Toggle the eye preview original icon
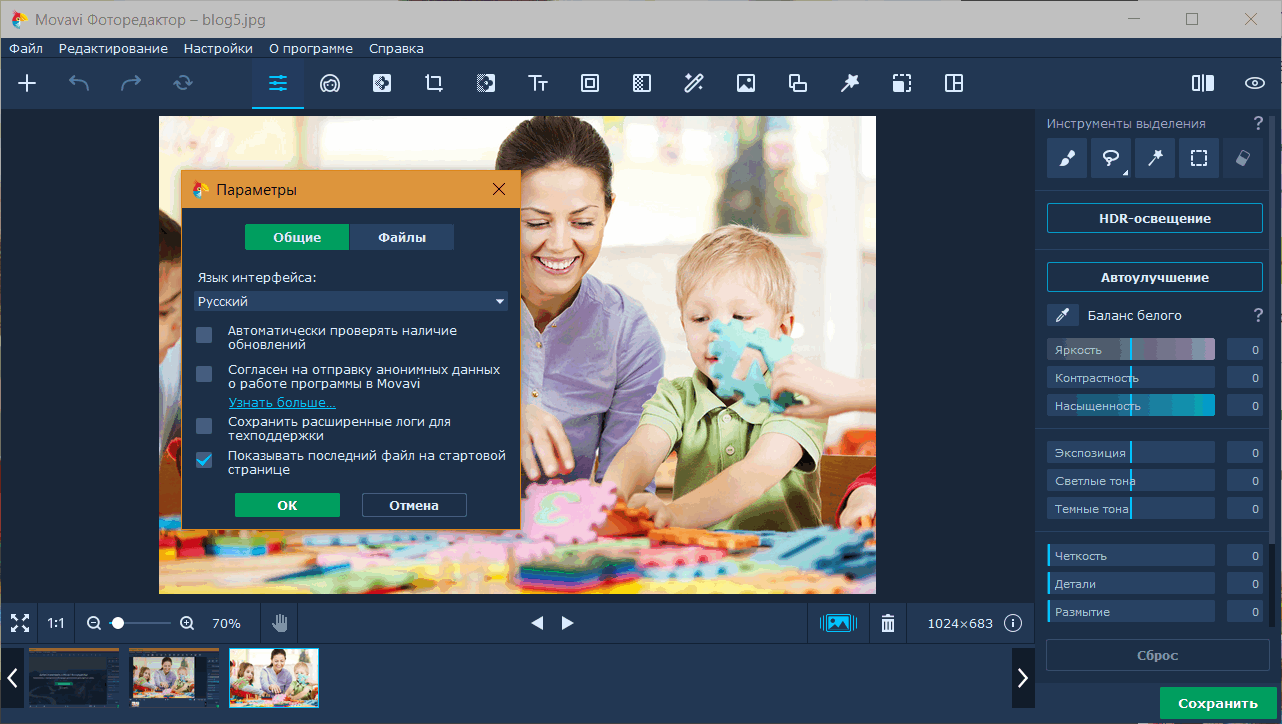1282x724 pixels. tap(1255, 84)
